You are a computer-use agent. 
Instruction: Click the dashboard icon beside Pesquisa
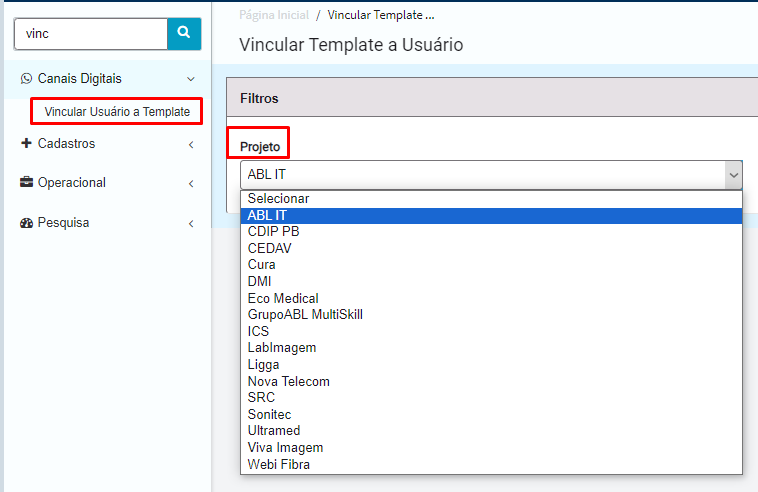(x=26, y=223)
